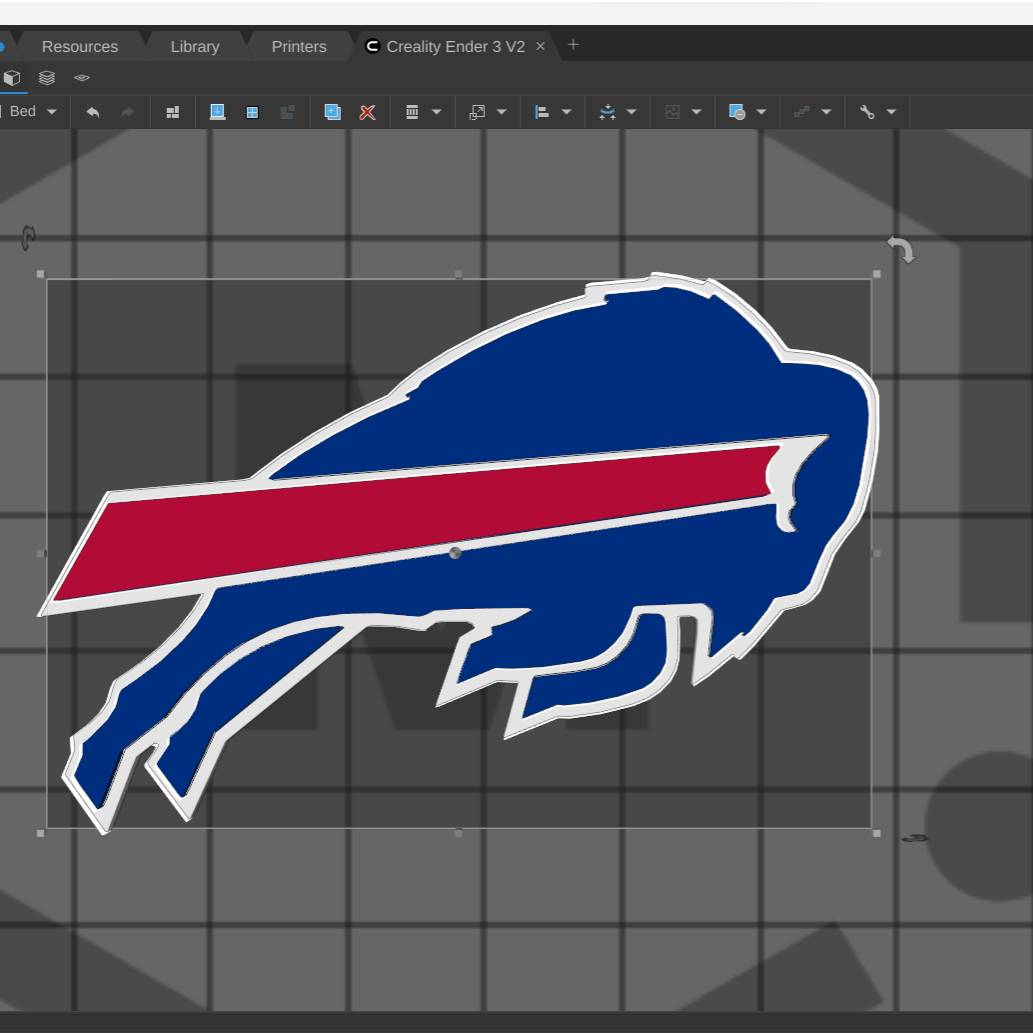Image resolution: width=1033 pixels, height=1033 pixels.
Task: Duplicate the selected object with the copy icon
Action: (x=332, y=112)
